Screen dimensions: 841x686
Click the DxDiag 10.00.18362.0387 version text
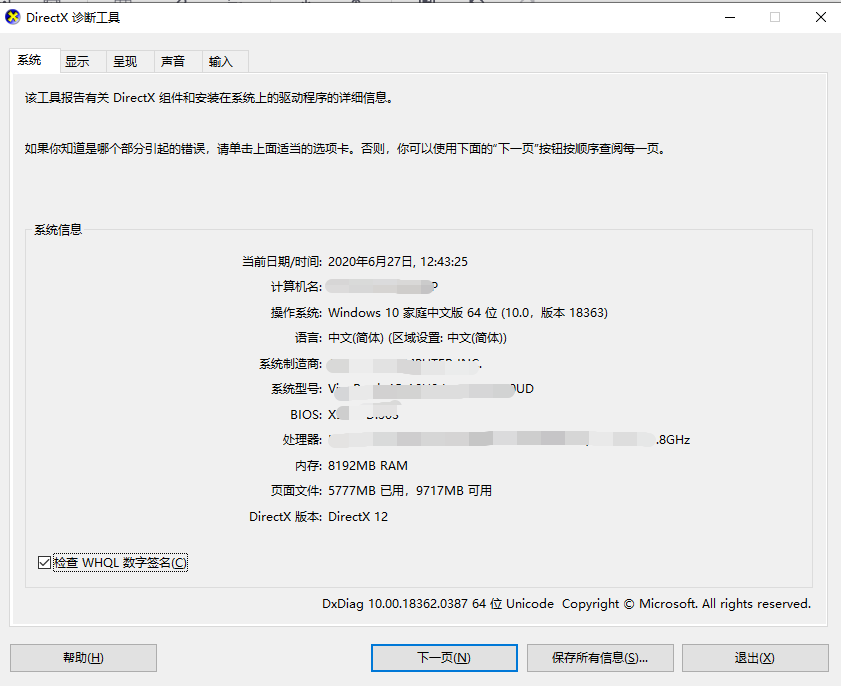(438, 604)
